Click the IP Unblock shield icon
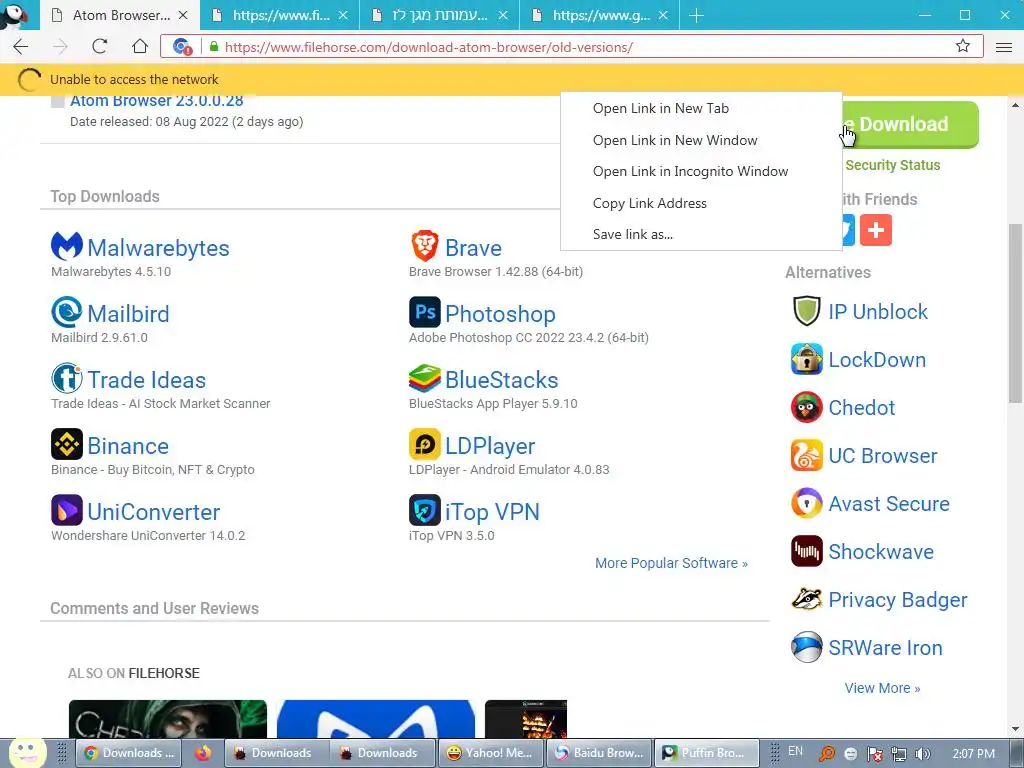Image resolution: width=1024 pixels, height=768 pixels. (x=807, y=311)
